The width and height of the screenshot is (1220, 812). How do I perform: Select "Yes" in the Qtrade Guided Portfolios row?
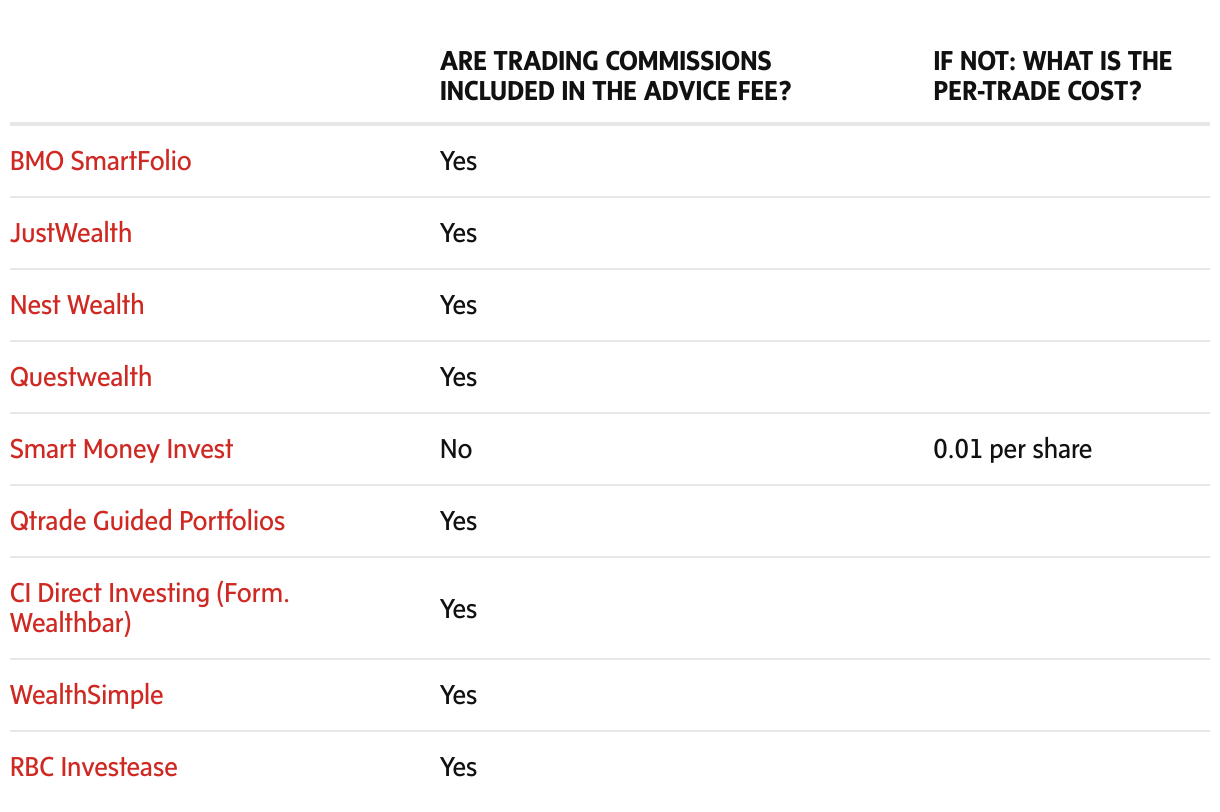tap(458, 521)
